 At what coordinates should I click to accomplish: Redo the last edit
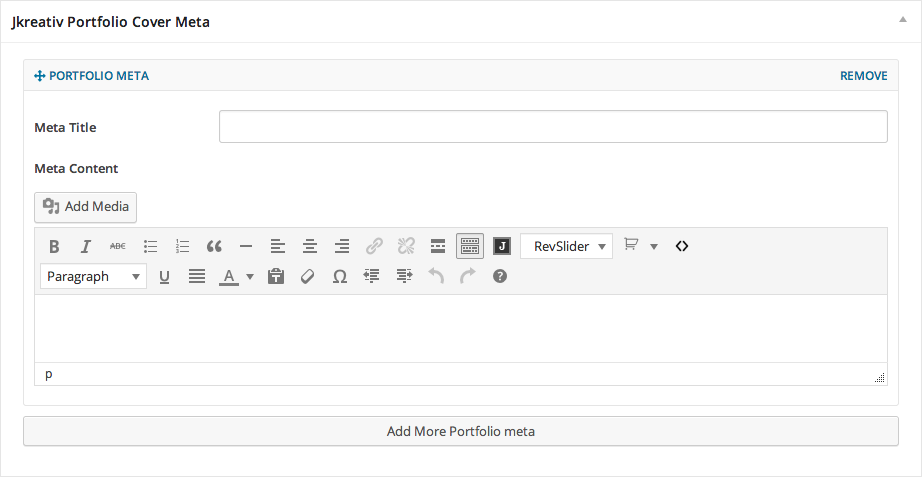[467, 276]
